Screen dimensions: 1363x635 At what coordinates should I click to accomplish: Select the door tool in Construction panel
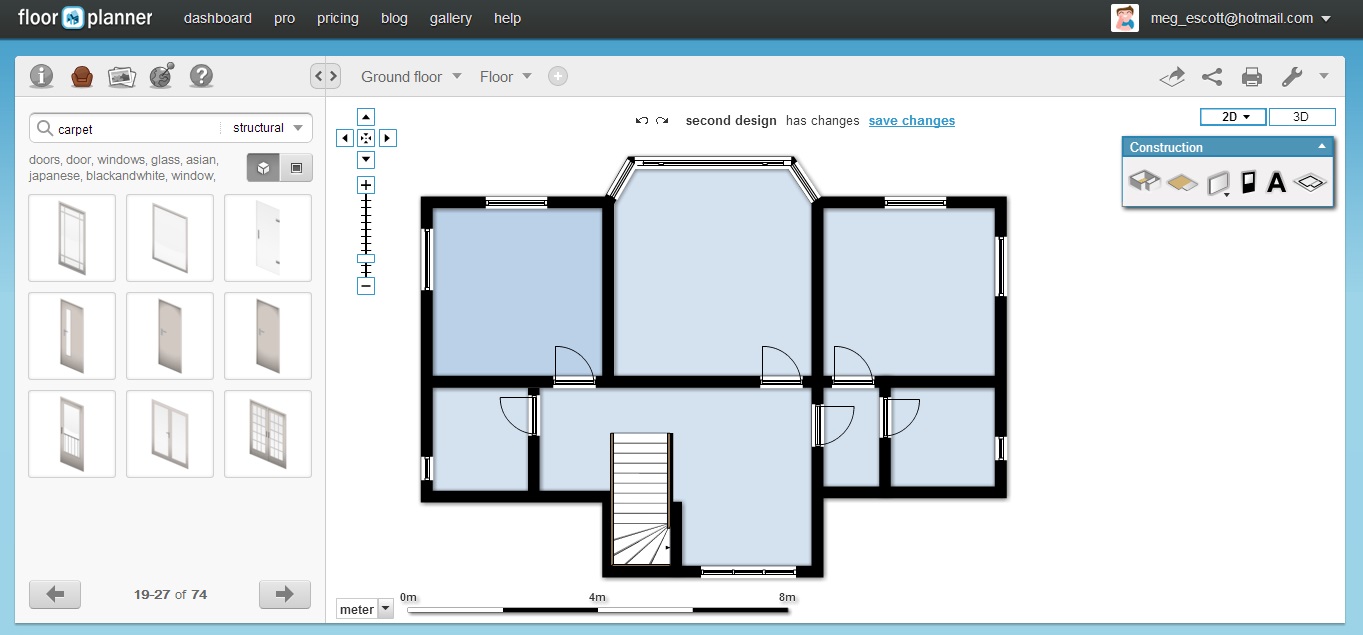click(x=1247, y=182)
